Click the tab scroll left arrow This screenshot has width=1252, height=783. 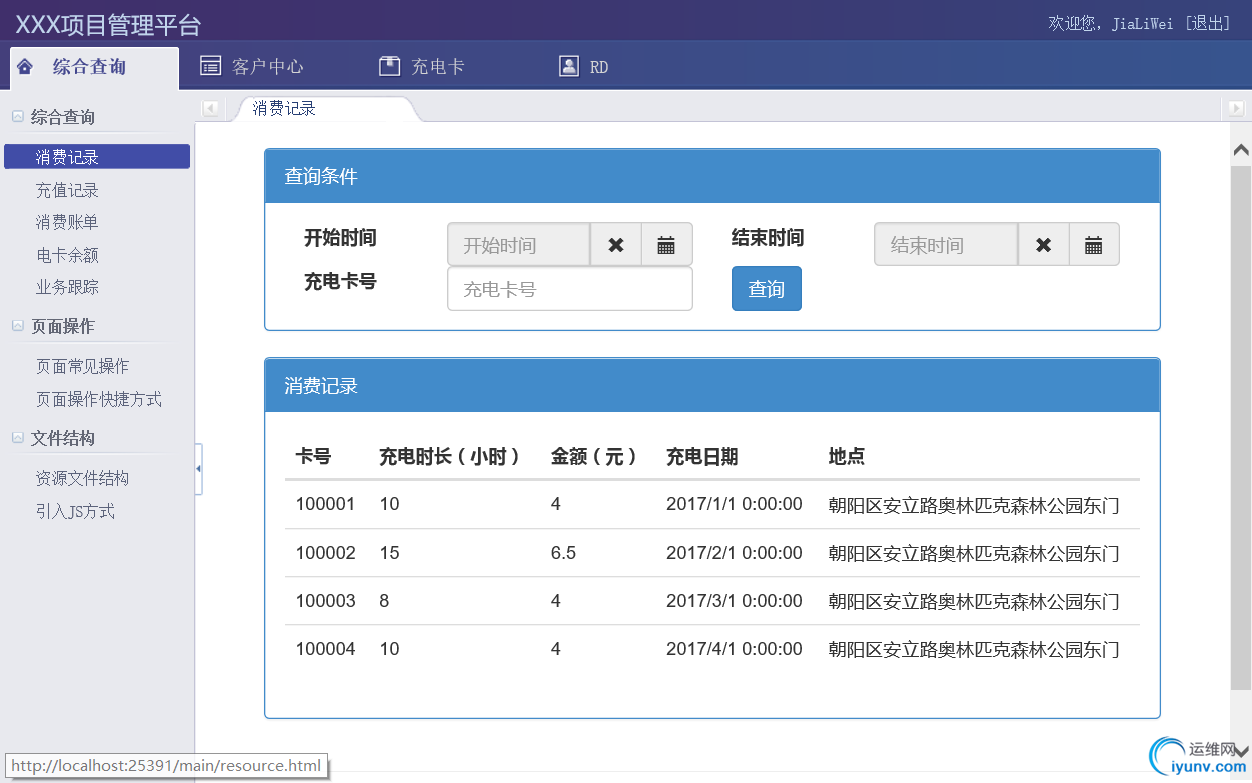[x=211, y=108]
